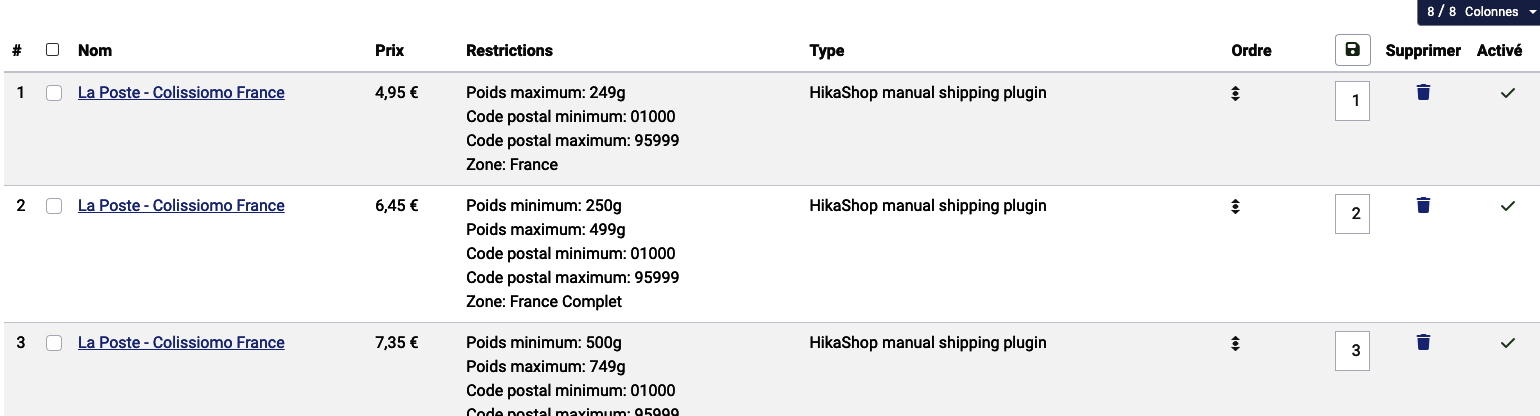1540x416 pixels.
Task: Disable the 6,45 € shipping method checkmark
Action: [x=1508, y=206]
